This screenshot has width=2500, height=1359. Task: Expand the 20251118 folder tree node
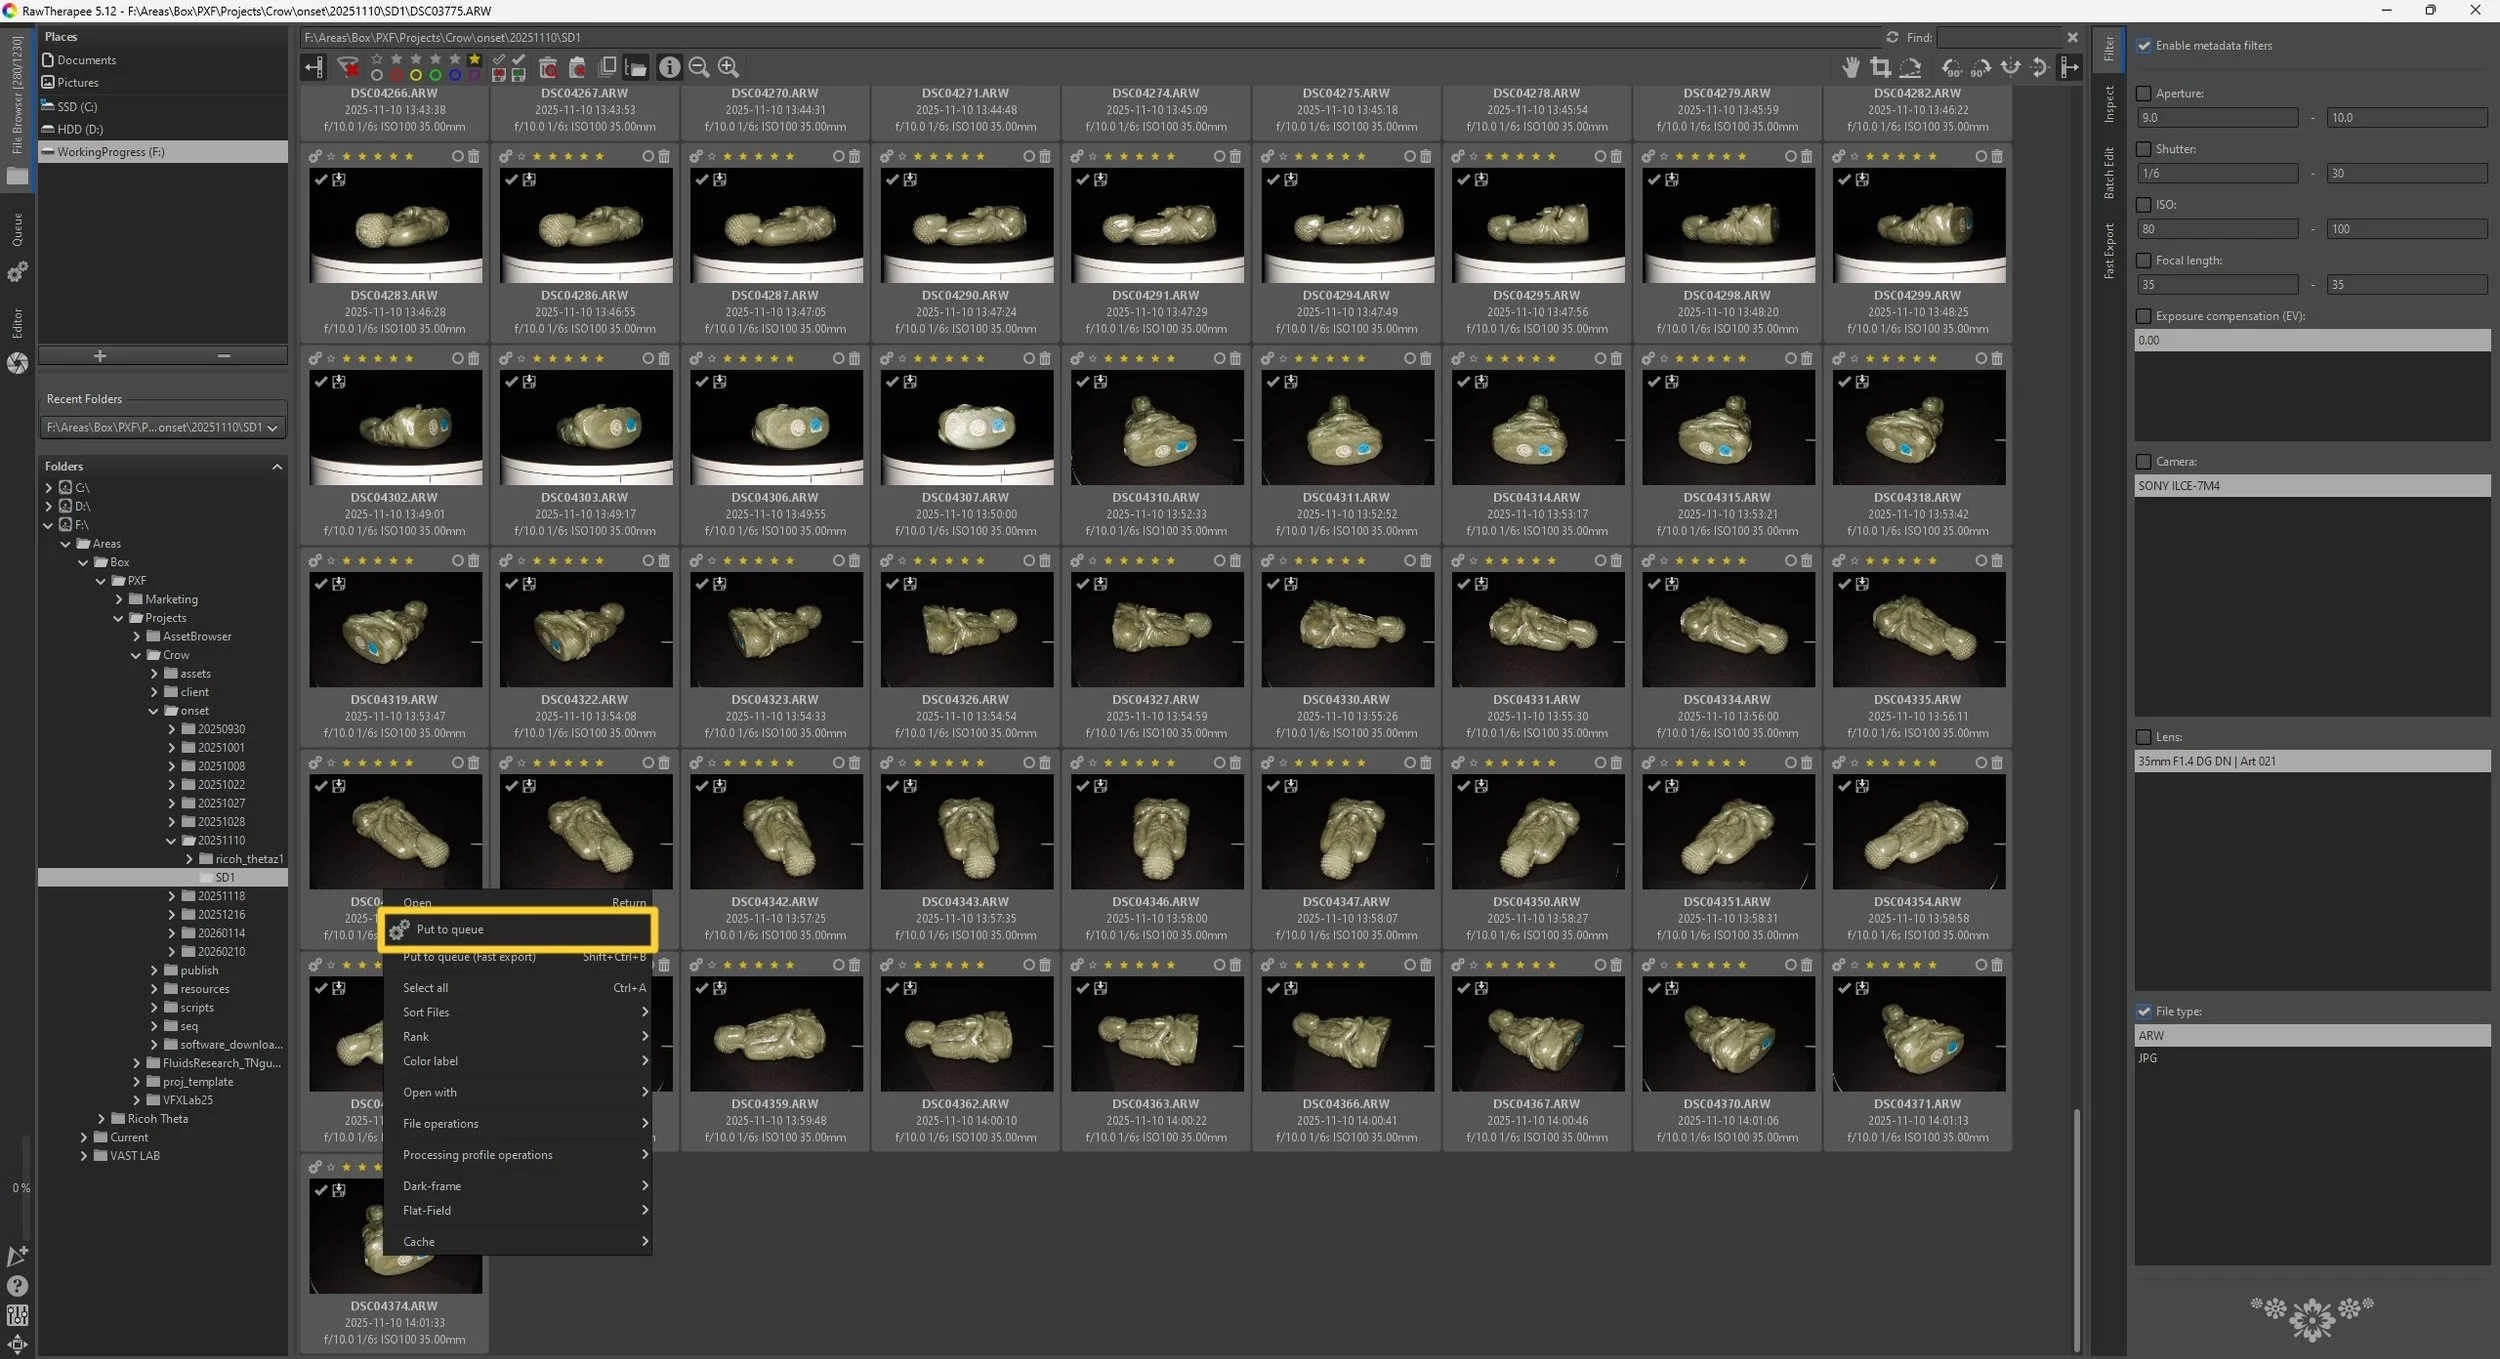[x=172, y=896]
